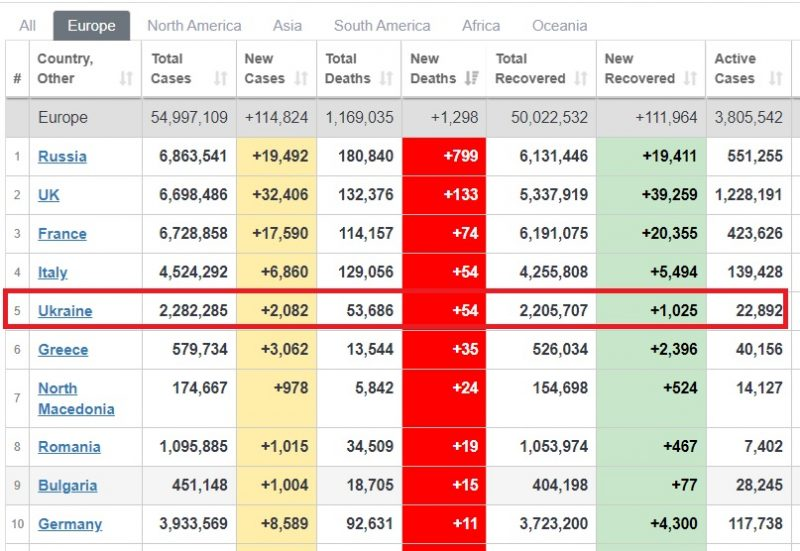This screenshot has height=551, width=800.
Task: Toggle New Deaths descending sort icon
Action: 471,78
